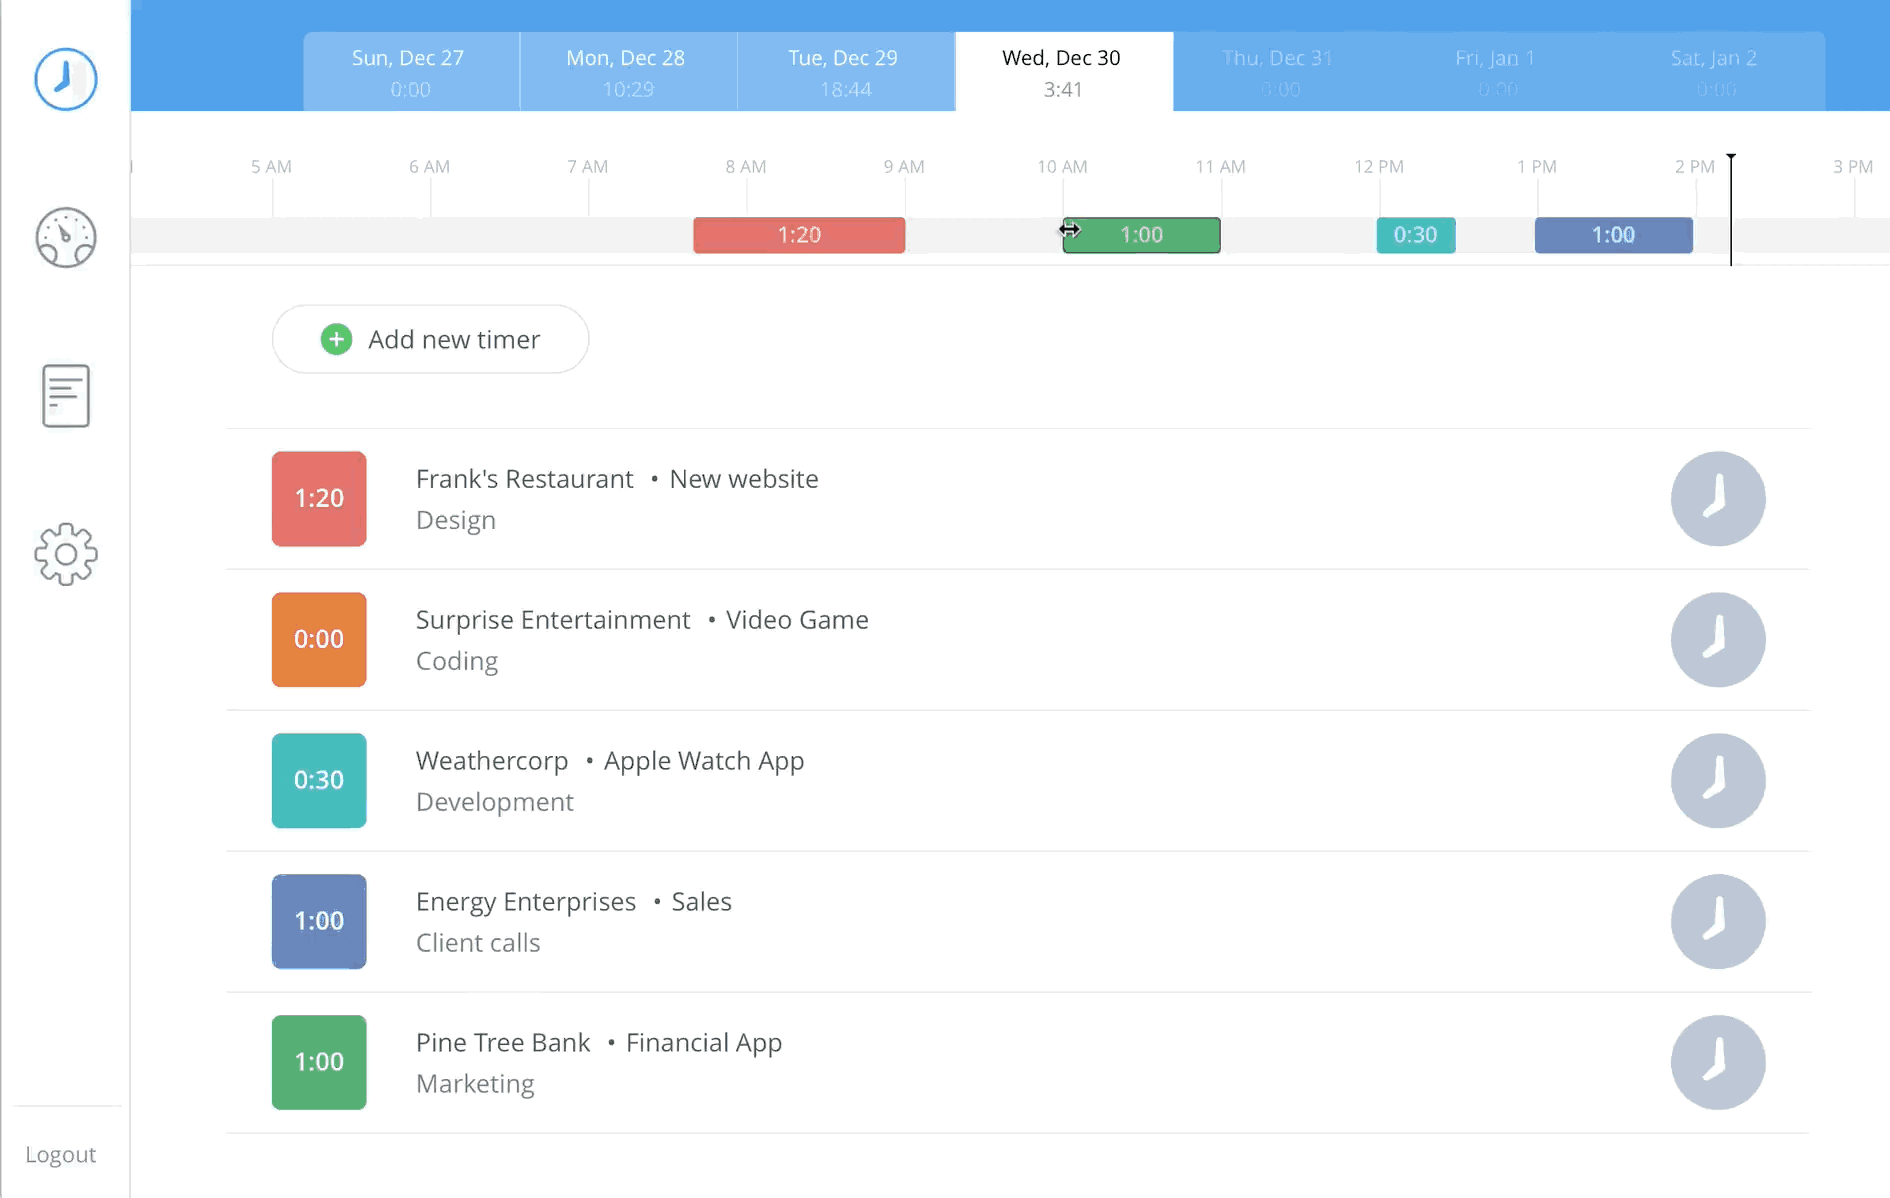Click the green plus icon on Add new timer

pyautogui.click(x=336, y=339)
